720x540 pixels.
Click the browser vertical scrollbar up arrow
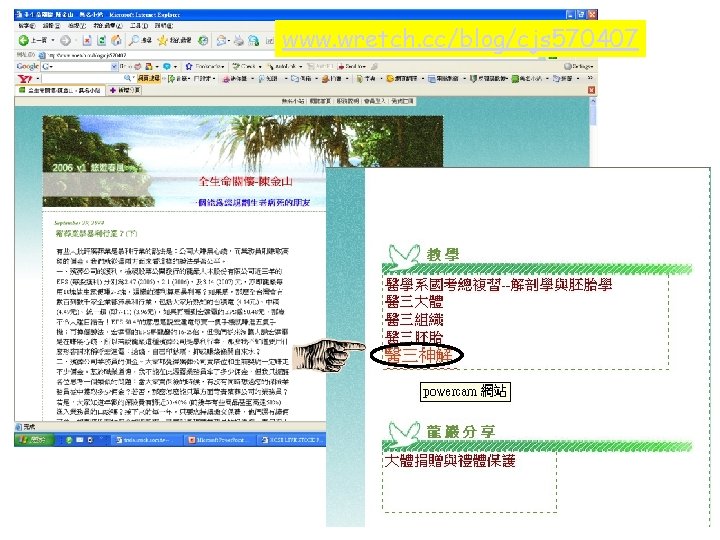coord(593,101)
